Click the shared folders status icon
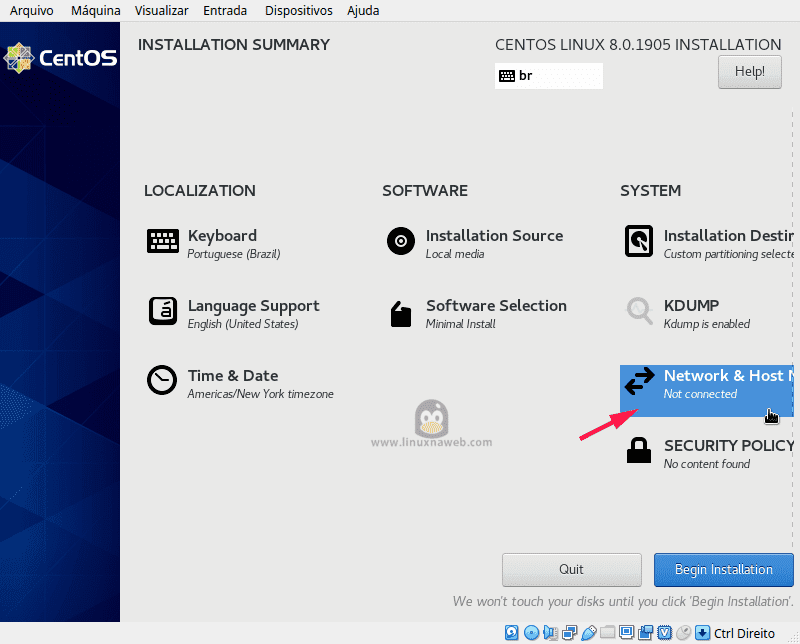 click(607, 633)
